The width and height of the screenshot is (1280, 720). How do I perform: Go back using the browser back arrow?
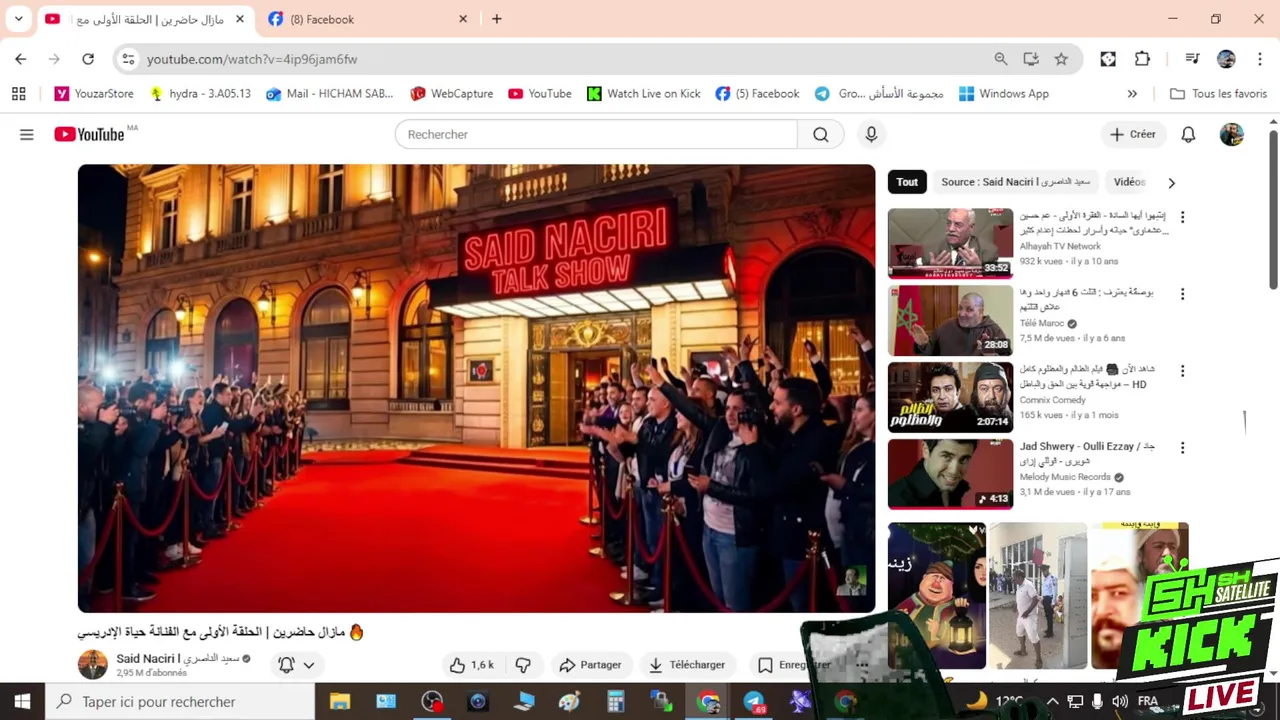click(21, 59)
